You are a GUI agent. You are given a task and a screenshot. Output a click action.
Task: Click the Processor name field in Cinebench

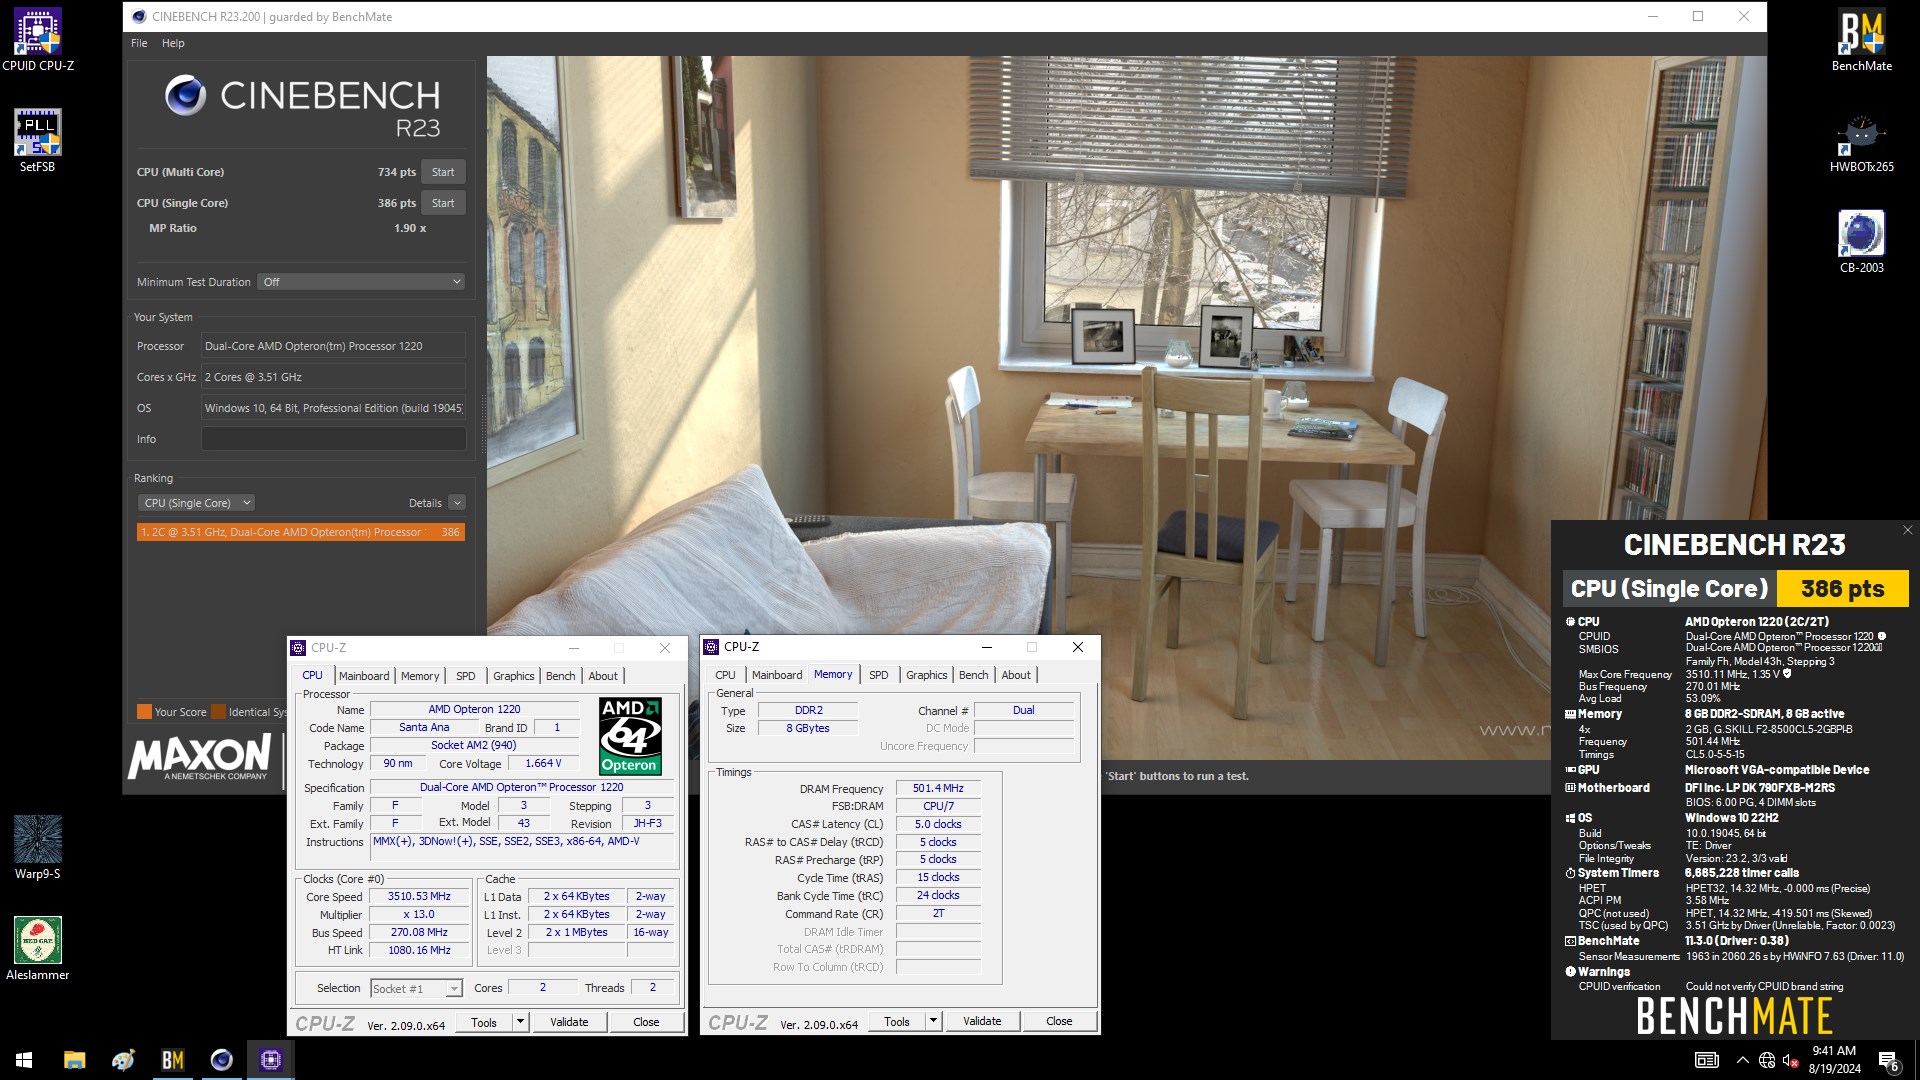333,346
